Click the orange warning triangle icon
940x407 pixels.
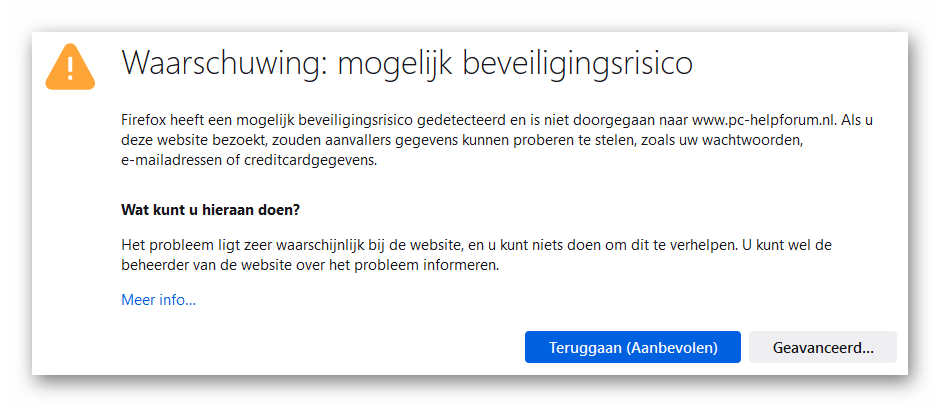click(70, 67)
